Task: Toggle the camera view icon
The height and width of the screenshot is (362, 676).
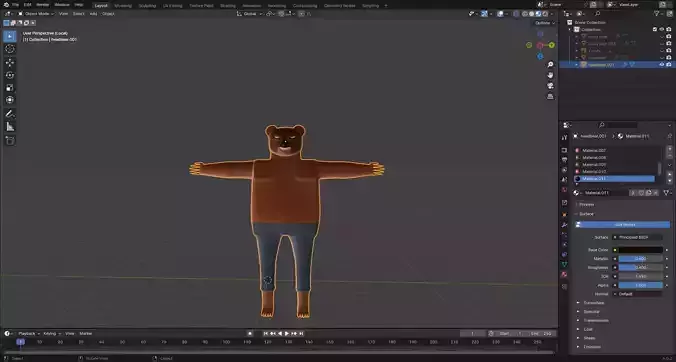Action: coord(550,86)
